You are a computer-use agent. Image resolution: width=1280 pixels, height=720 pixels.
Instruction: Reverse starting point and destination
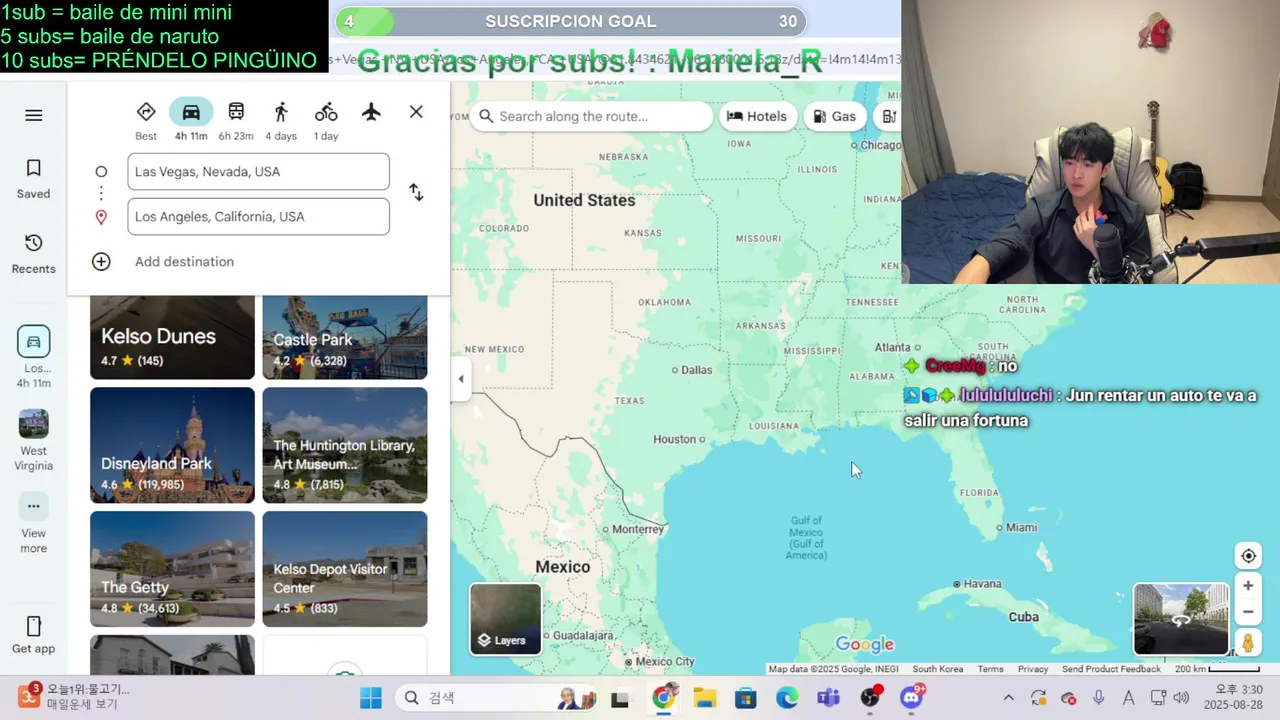pos(416,193)
